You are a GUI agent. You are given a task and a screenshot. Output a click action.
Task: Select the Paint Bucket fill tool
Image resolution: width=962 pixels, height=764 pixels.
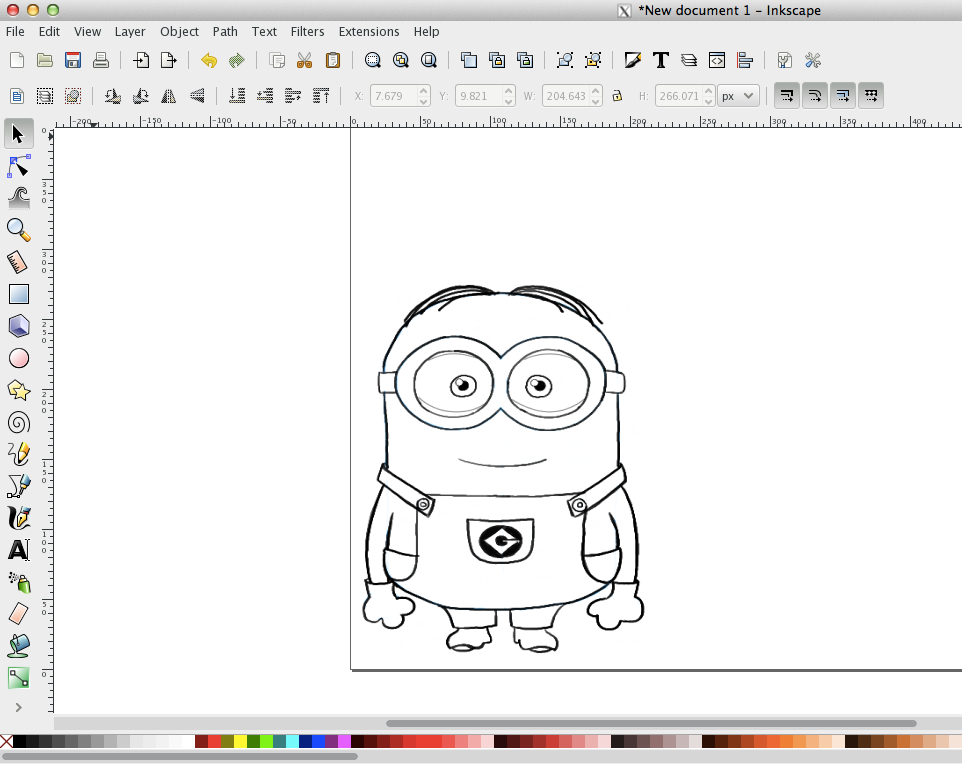click(x=18, y=646)
